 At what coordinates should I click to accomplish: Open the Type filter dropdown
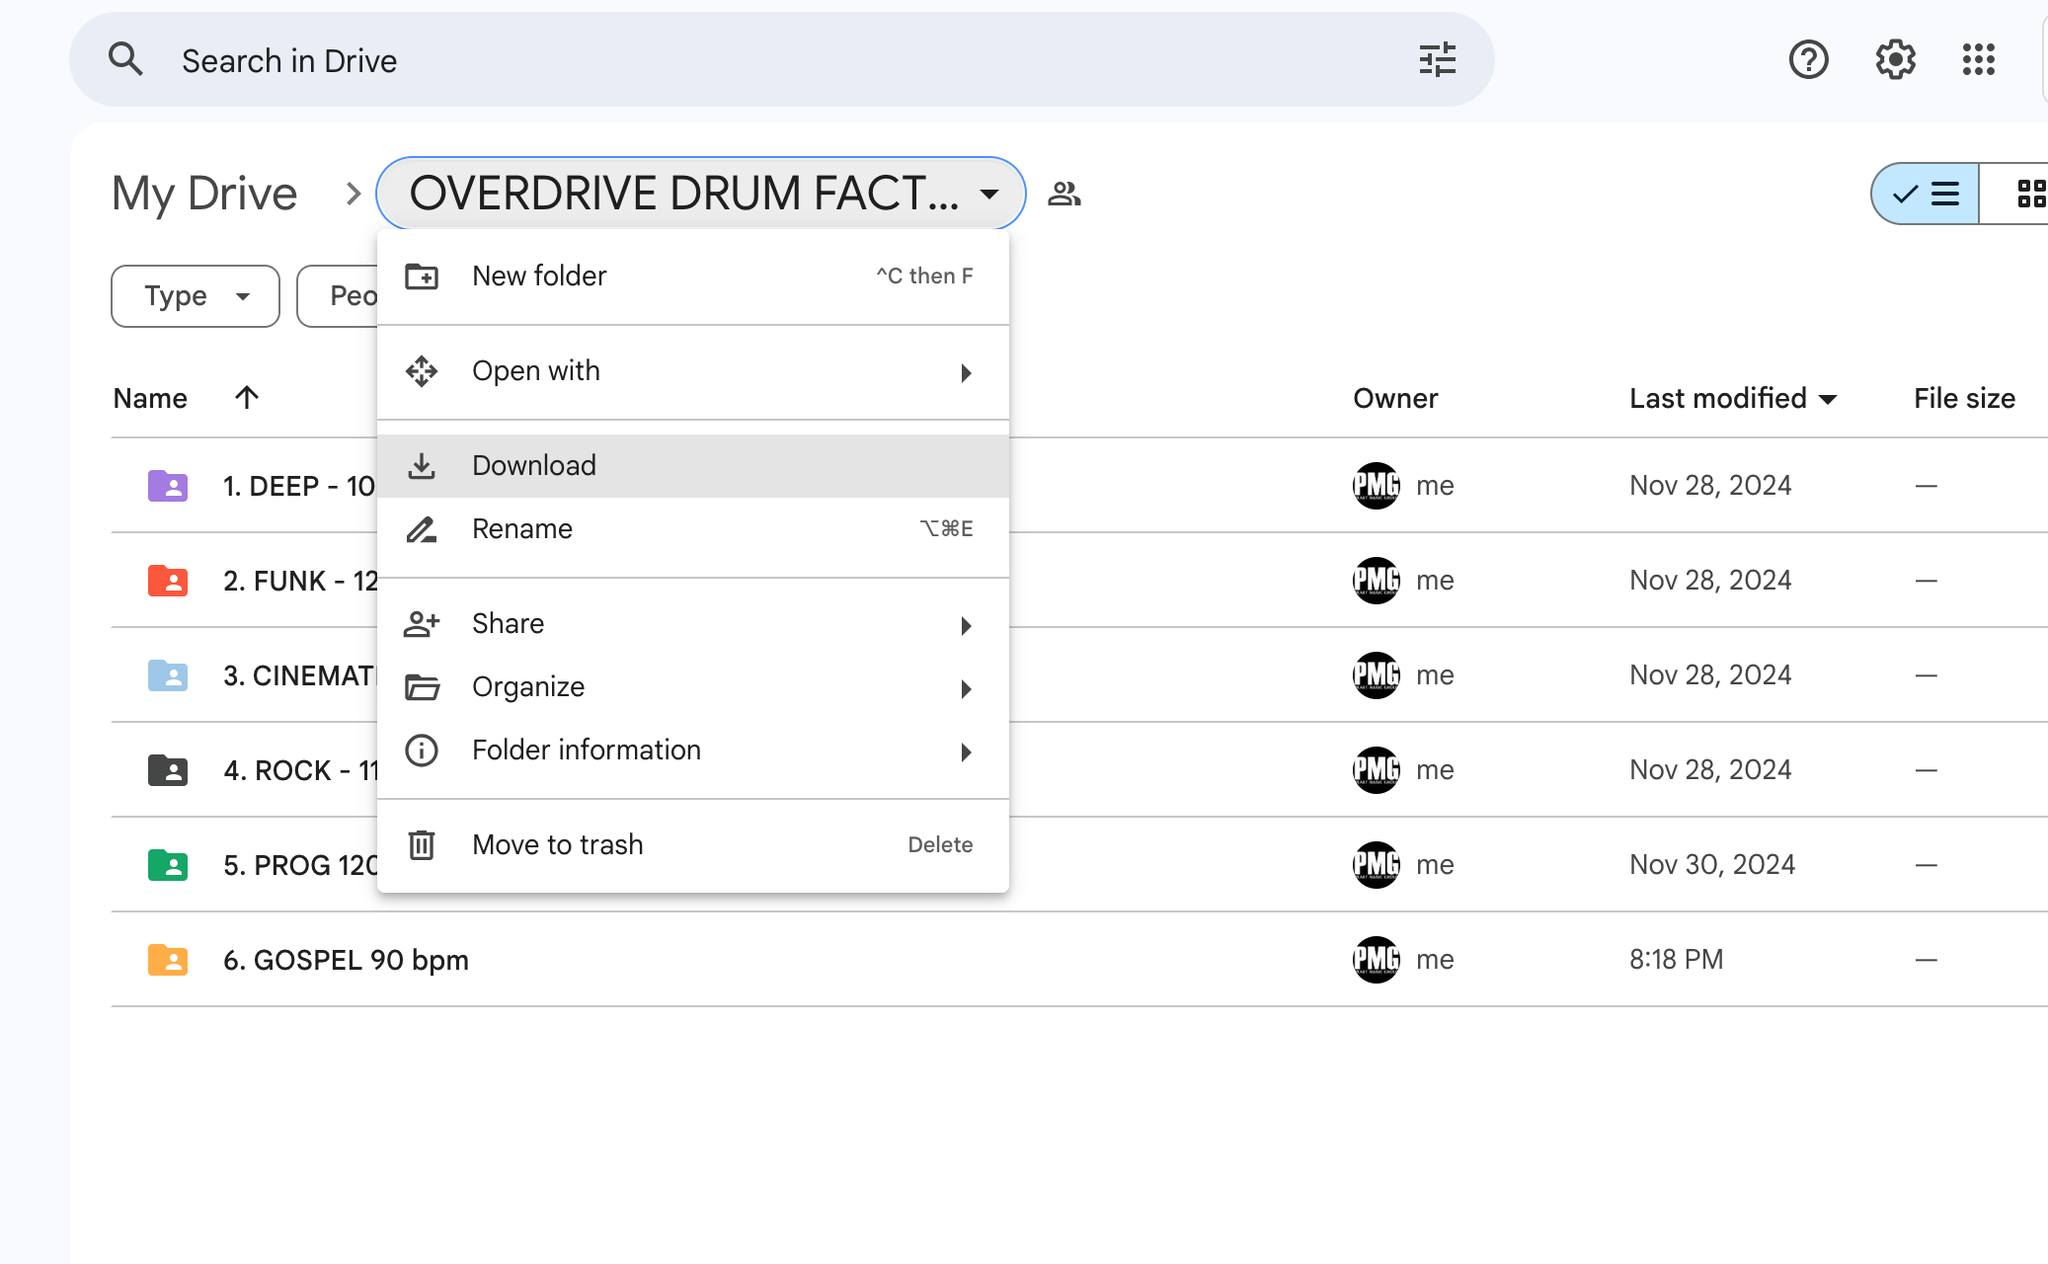pos(195,296)
